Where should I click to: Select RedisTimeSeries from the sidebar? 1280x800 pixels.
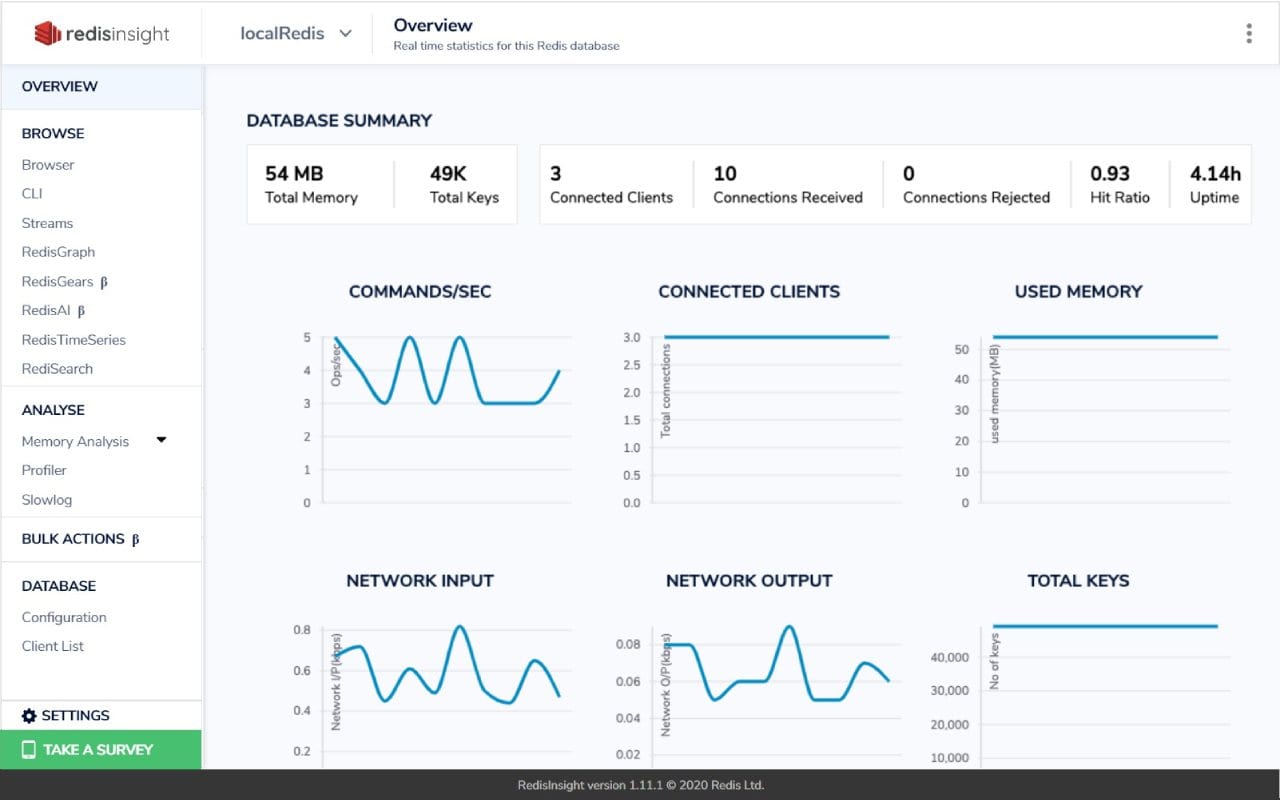point(74,339)
